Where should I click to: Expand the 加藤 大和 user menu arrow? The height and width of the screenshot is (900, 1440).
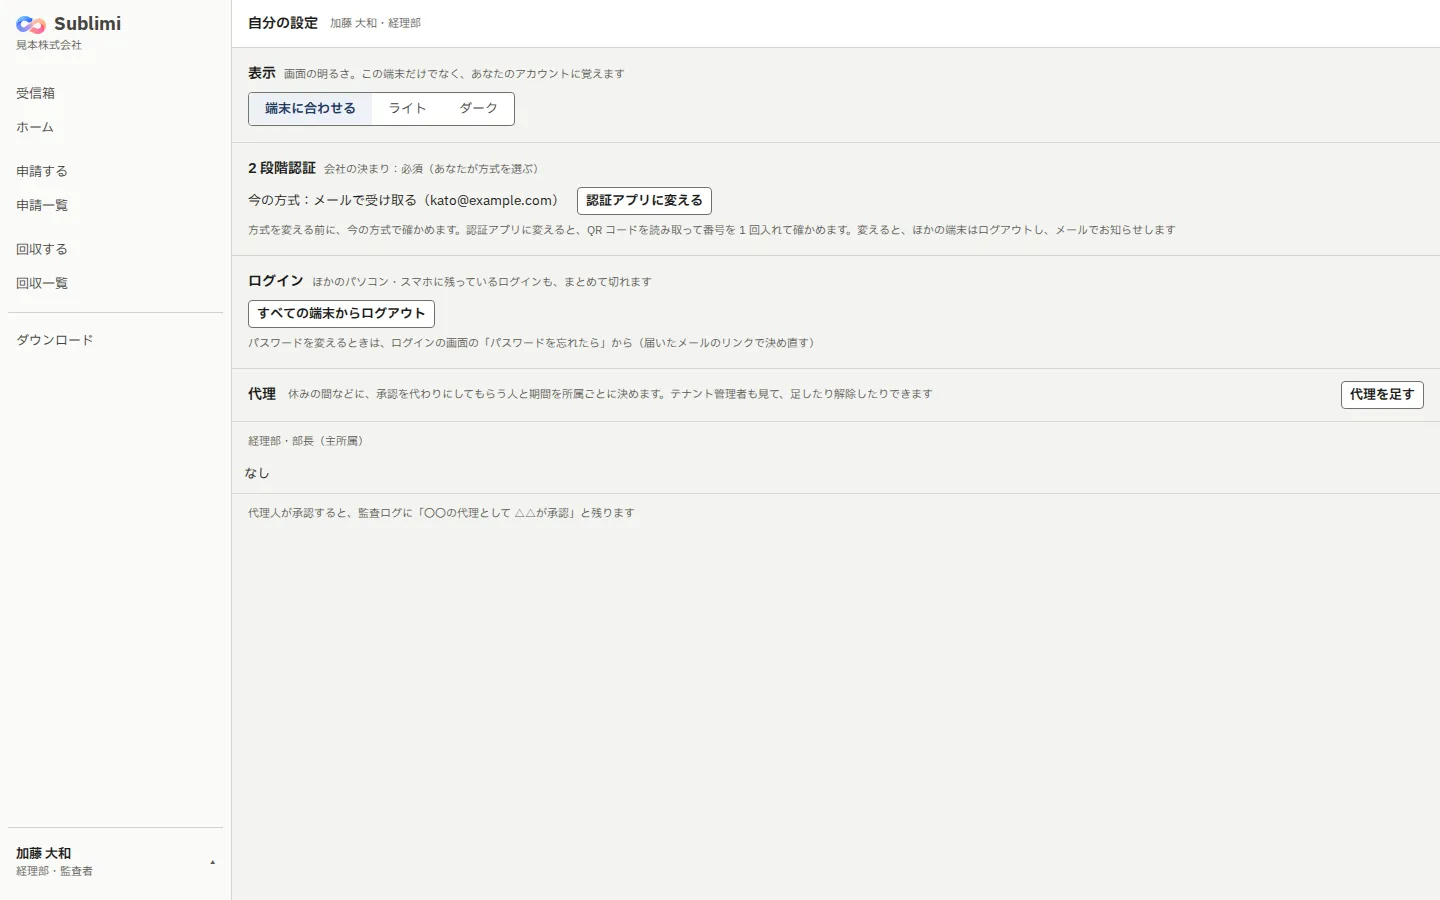[x=212, y=862]
